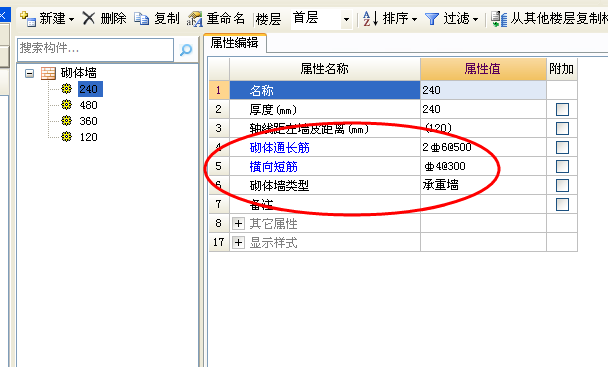Select the 480 wall component
608x367 pixels.
pos(88,105)
